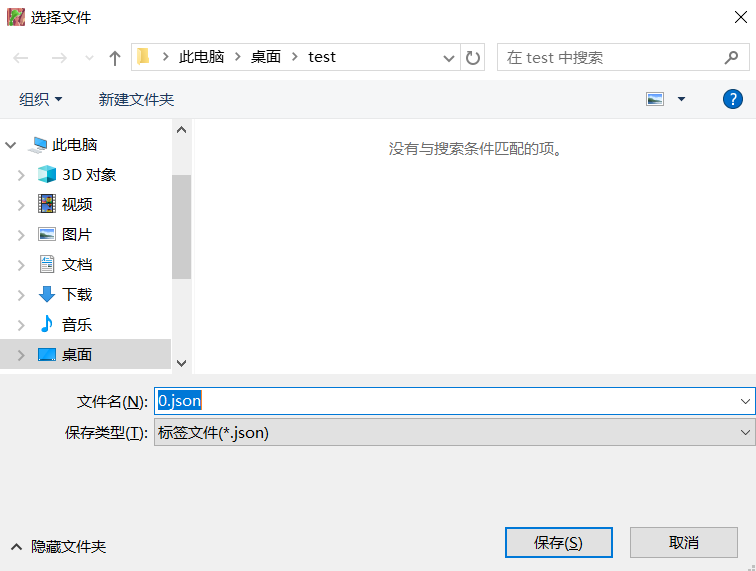Viewport: 756px width, 571px height.
Task: Select 下载 folder in tree
Action: pyautogui.click(x=77, y=294)
